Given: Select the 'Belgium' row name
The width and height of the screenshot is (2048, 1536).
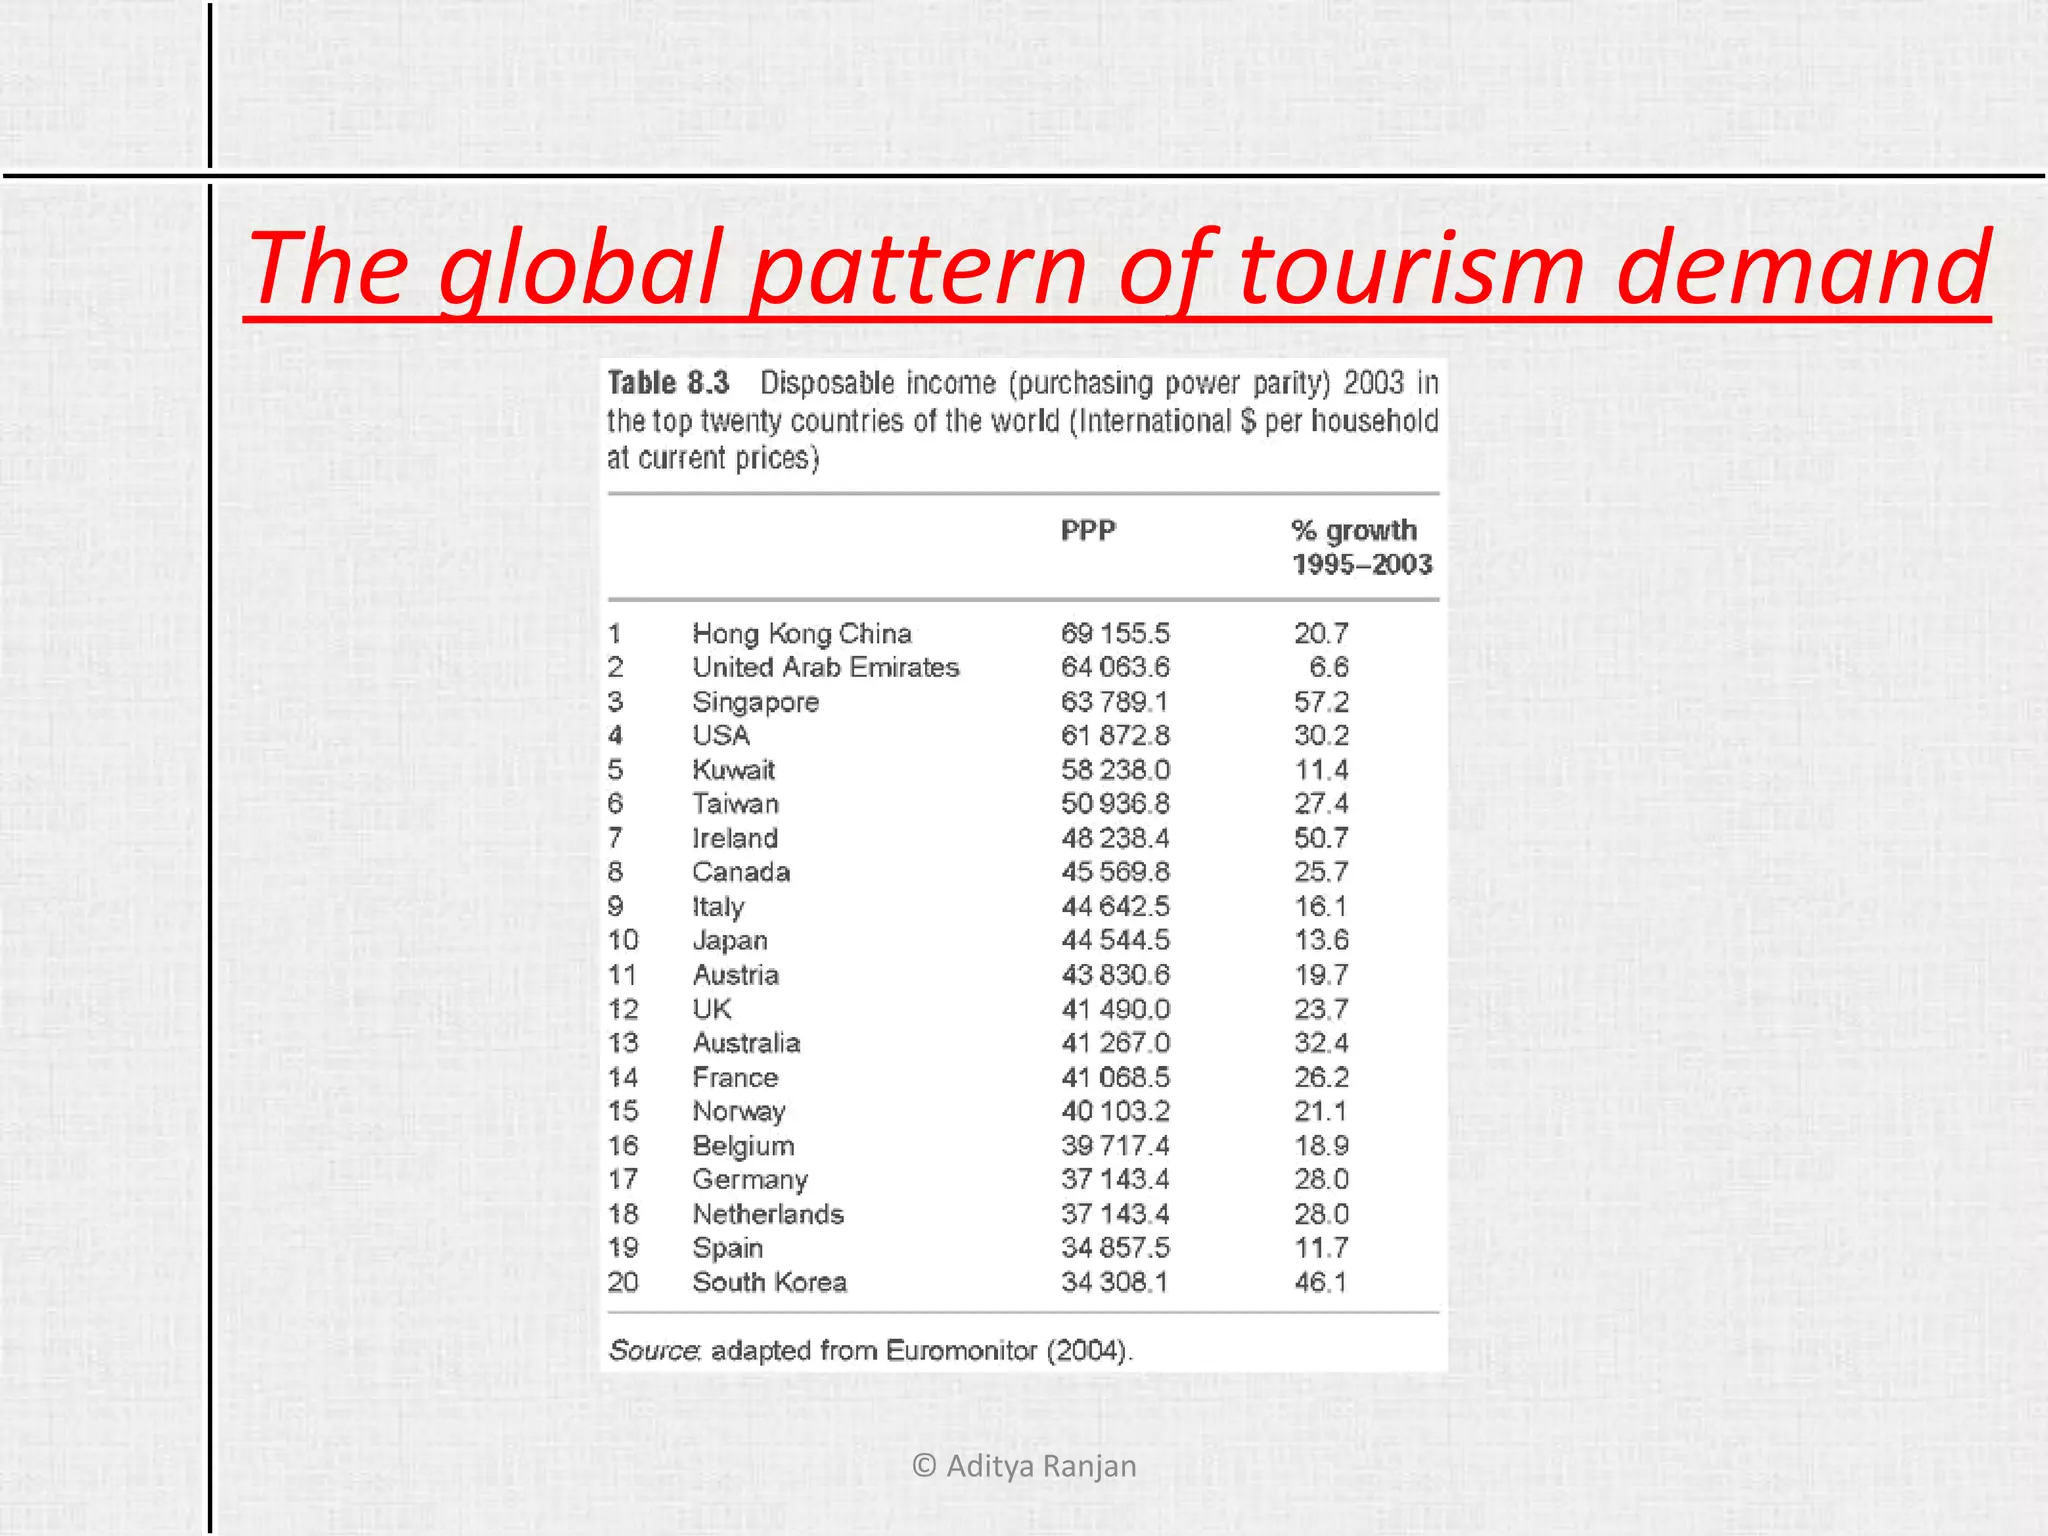Looking at the screenshot, I should 743,1146.
